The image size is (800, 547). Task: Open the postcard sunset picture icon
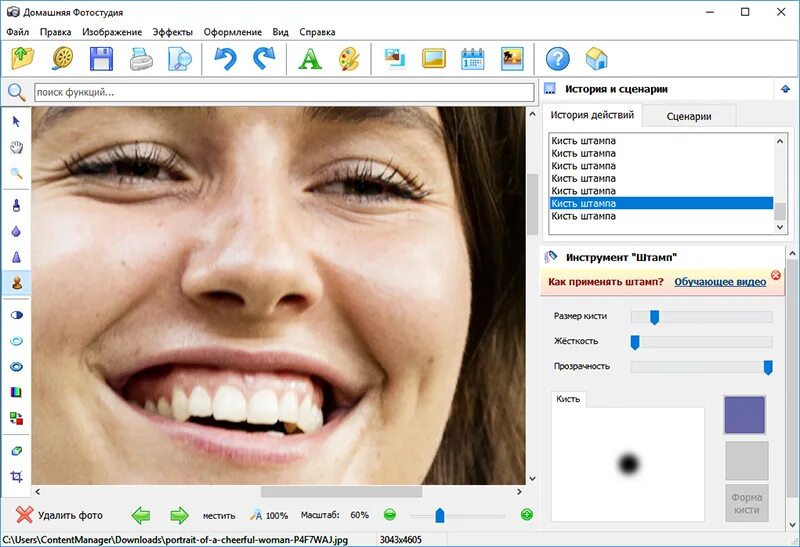pyautogui.click(x=512, y=59)
